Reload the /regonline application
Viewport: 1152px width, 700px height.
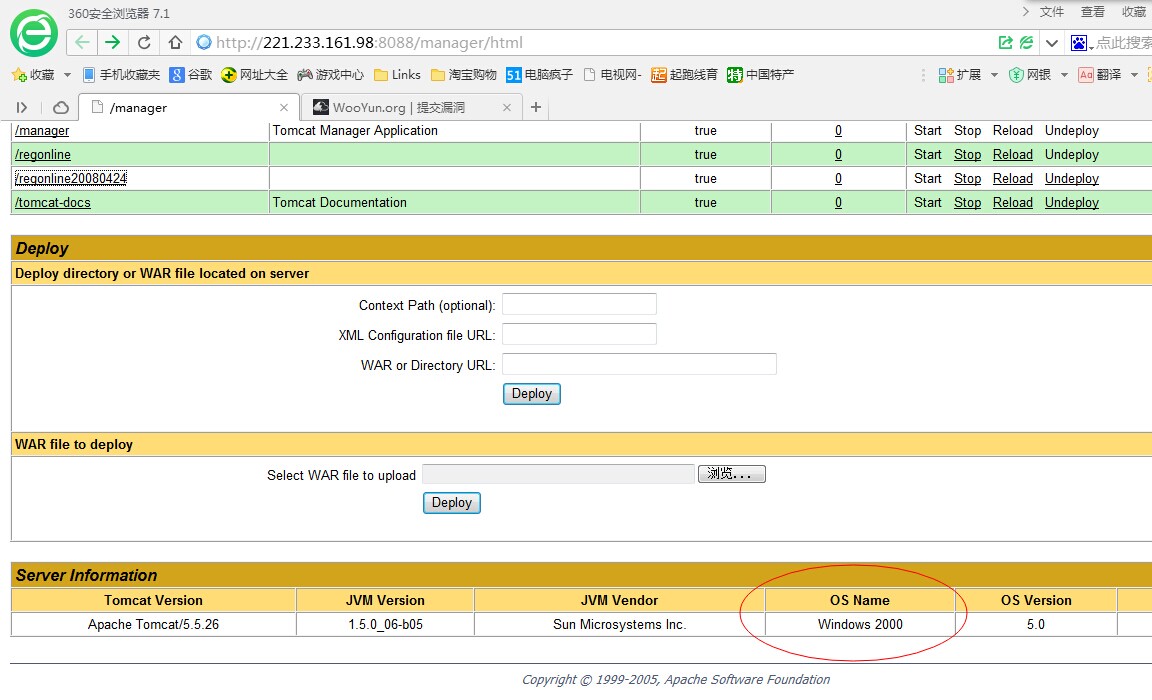tap(1012, 155)
